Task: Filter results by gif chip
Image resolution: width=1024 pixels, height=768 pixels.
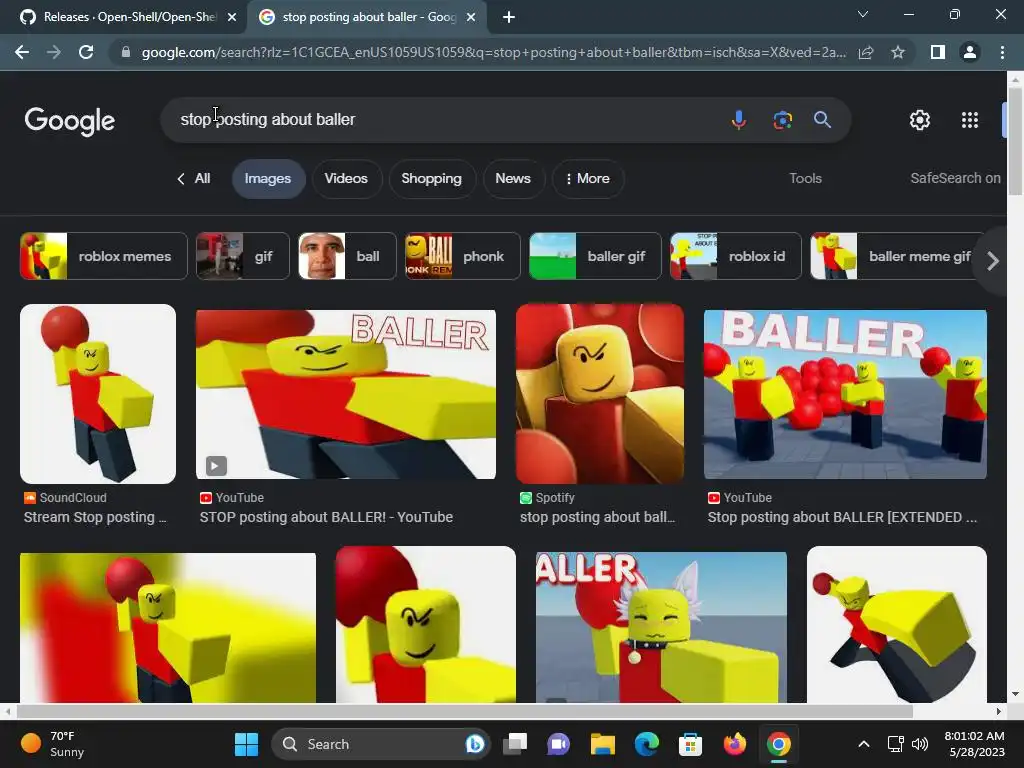Action: point(243,256)
